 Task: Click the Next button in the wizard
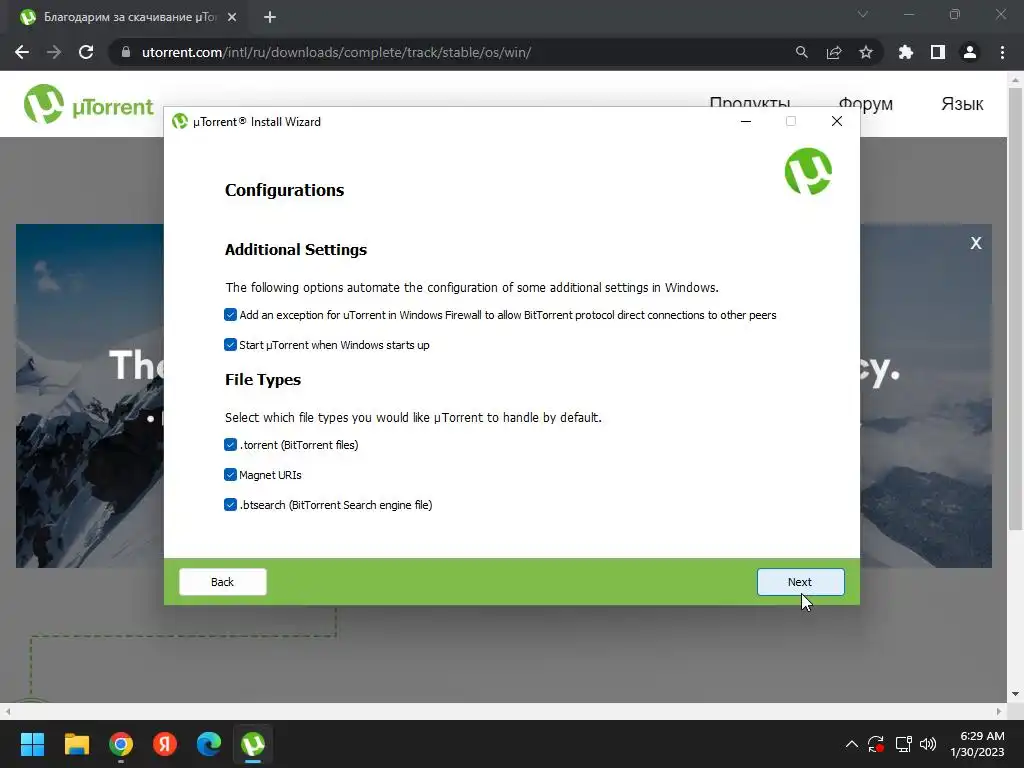(x=800, y=582)
